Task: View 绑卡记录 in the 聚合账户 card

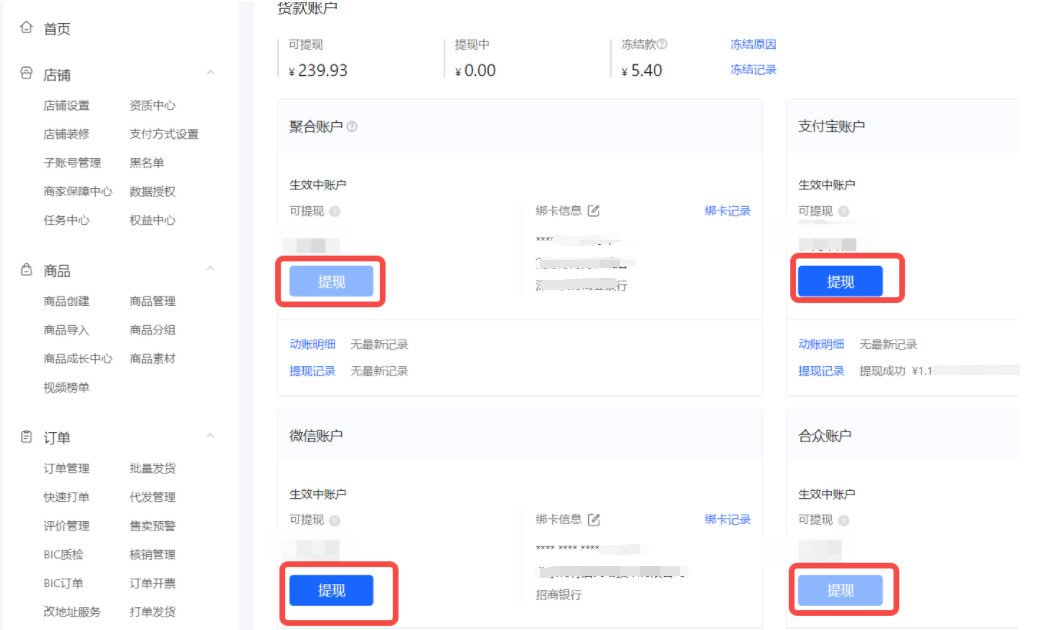Action: [727, 210]
